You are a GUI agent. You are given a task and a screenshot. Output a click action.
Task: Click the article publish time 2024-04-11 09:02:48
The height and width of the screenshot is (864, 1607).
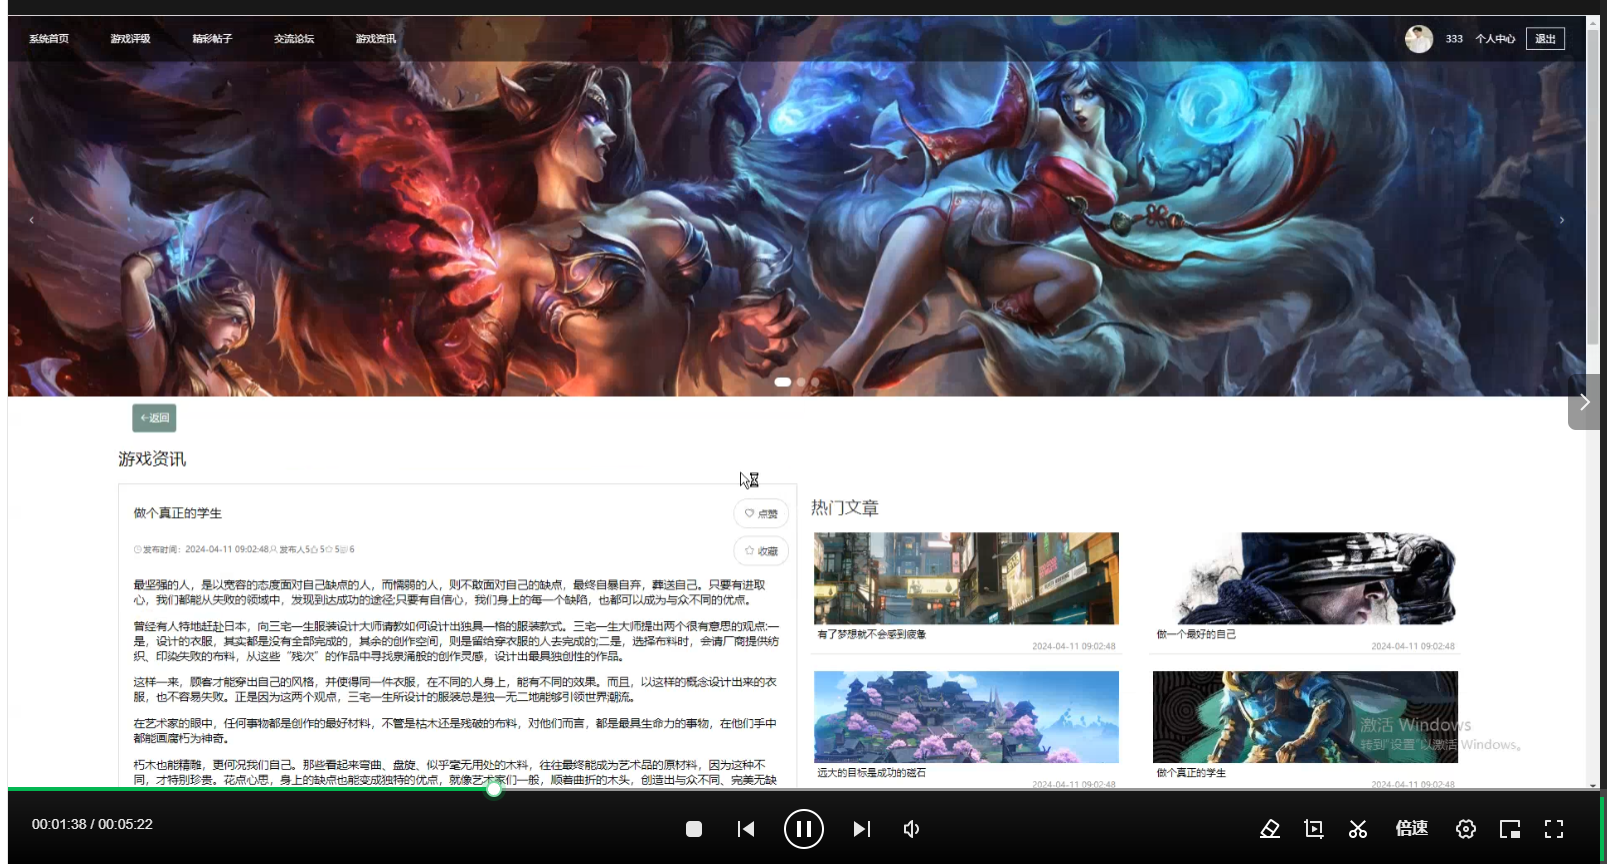(226, 549)
